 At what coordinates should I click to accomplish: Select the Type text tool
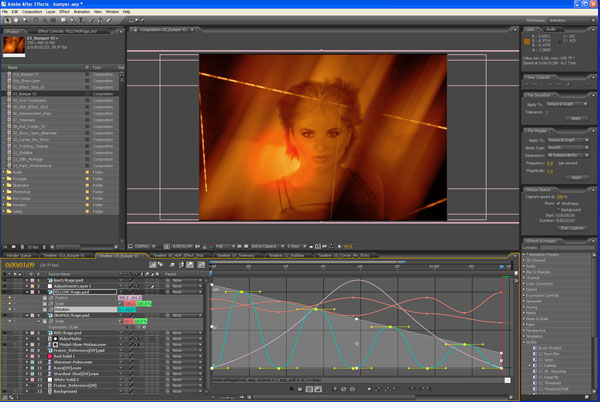pyautogui.click(x=81, y=20)
